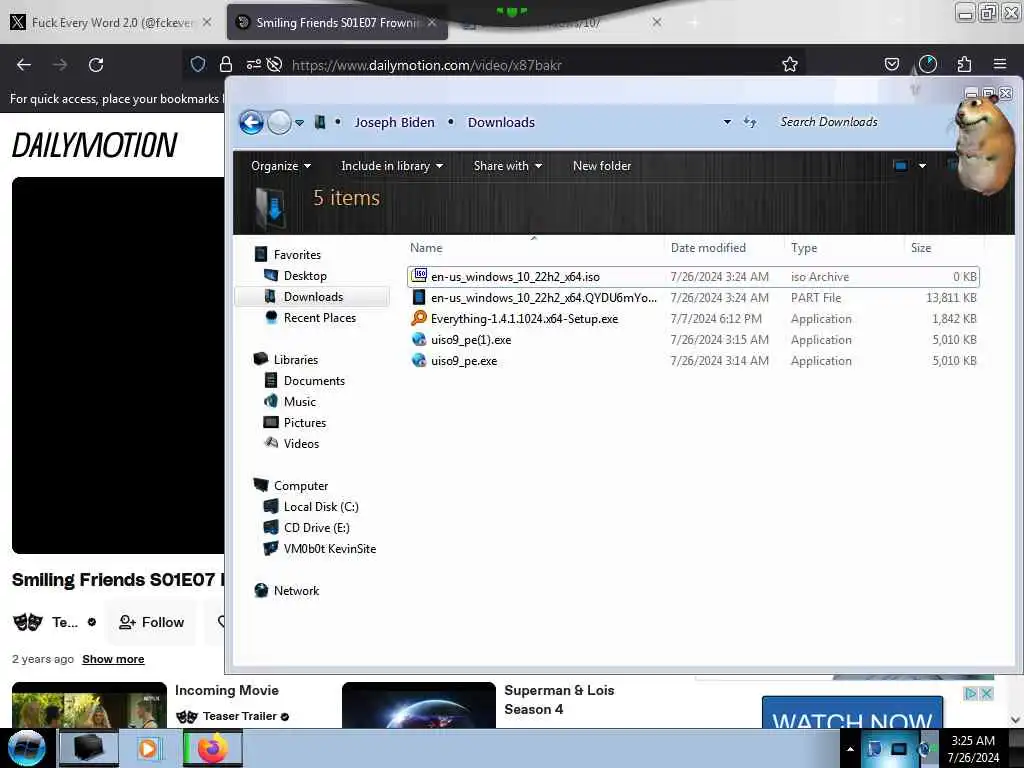Viewport: 1024px width, 768px height.
Task: Click the site padlock icon in Firefox
Action: (x=226, y=64)
